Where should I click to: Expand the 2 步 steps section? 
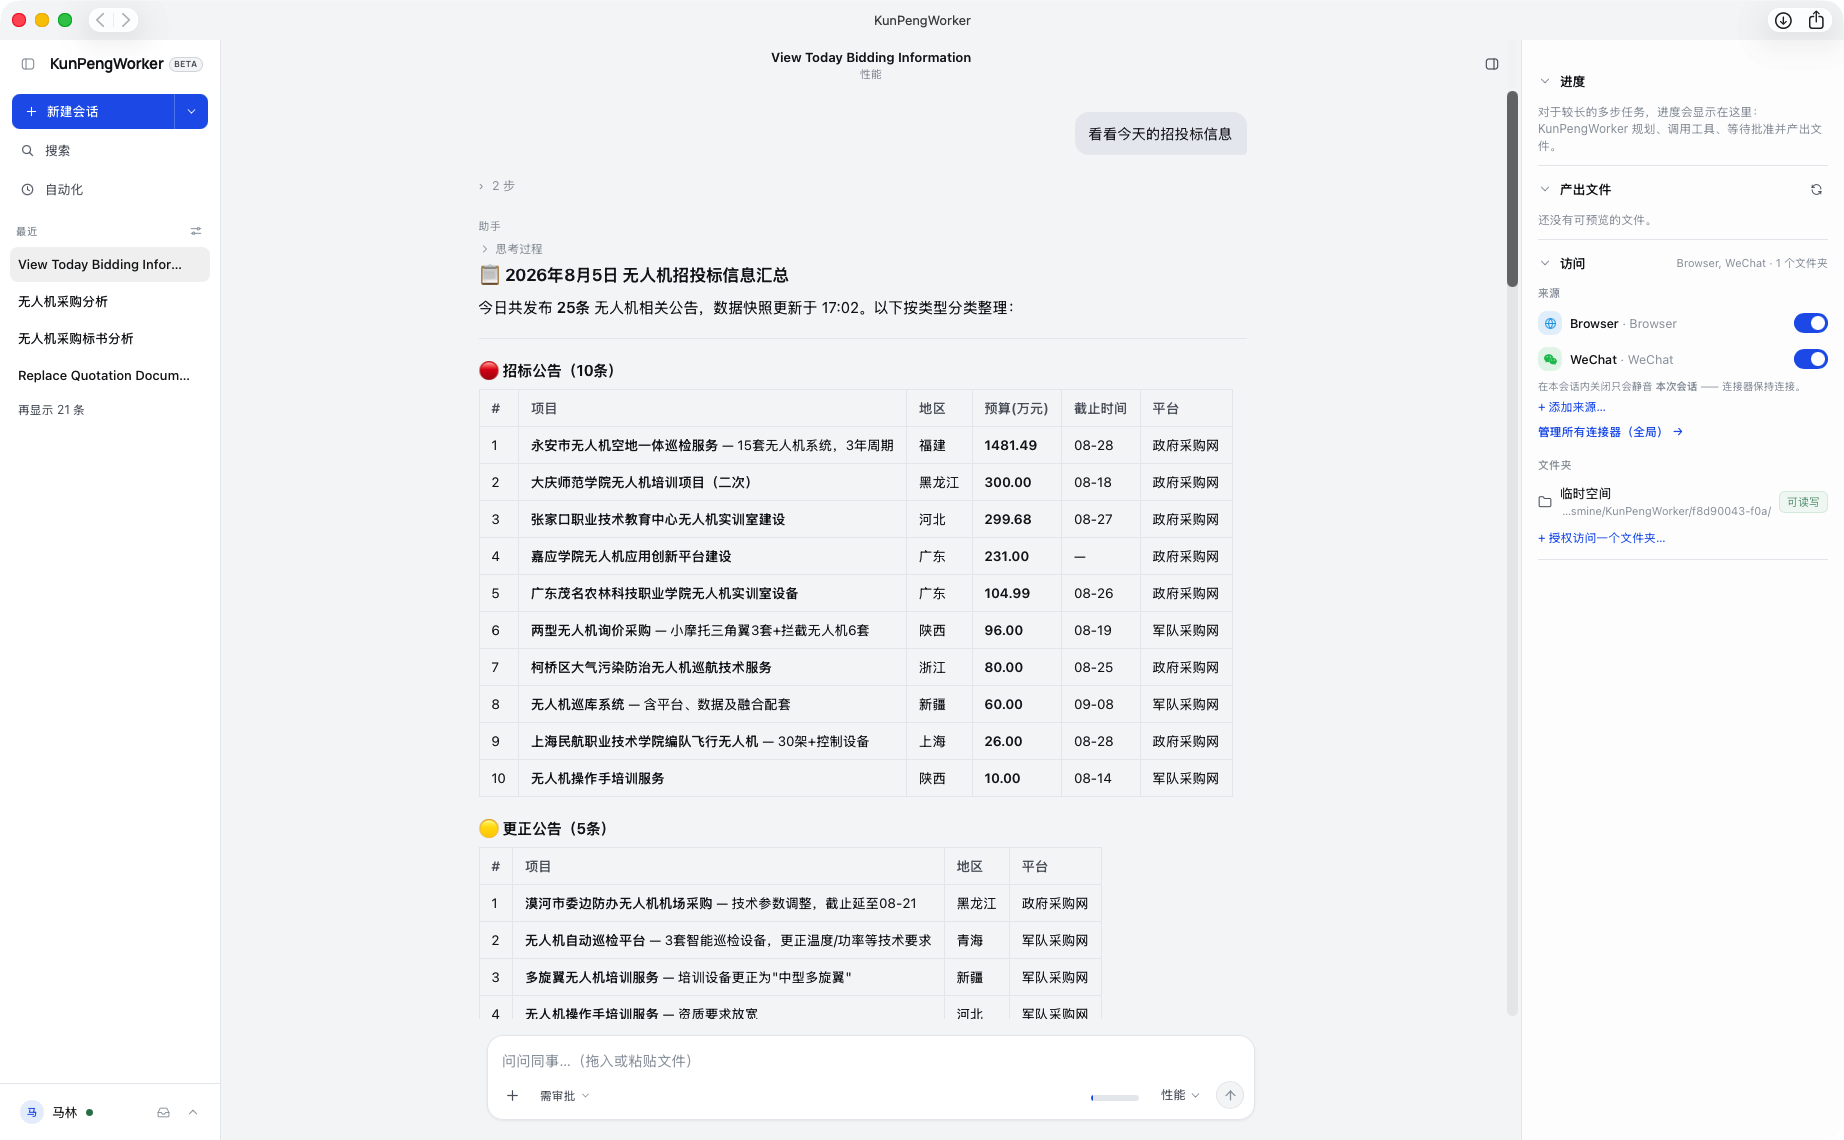(x=497, y=186)
